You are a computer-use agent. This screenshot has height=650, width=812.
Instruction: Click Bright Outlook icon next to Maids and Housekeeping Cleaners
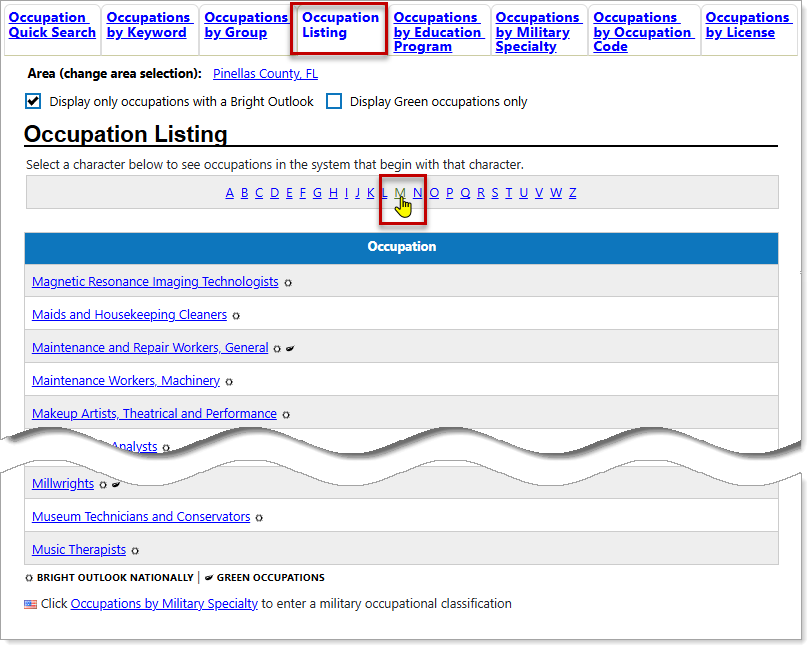tap(236, 316)
